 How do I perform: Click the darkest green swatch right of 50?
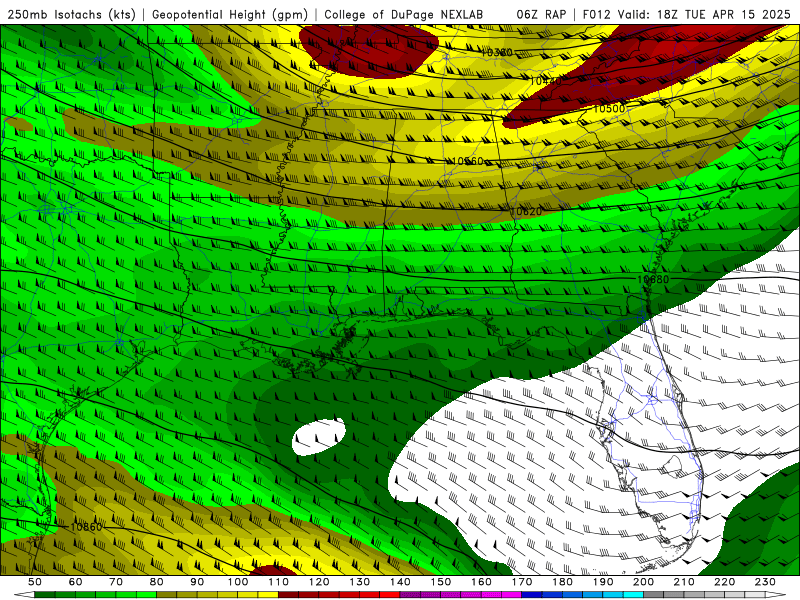point(45,595)
